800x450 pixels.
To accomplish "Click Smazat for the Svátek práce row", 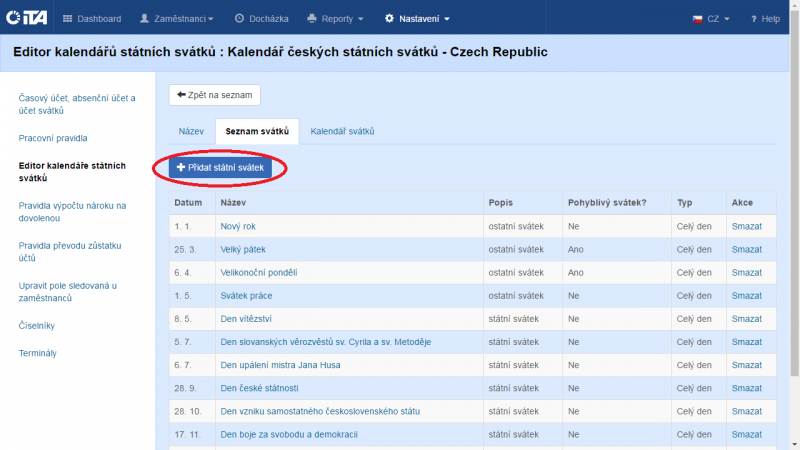I will tap(746, 296).
